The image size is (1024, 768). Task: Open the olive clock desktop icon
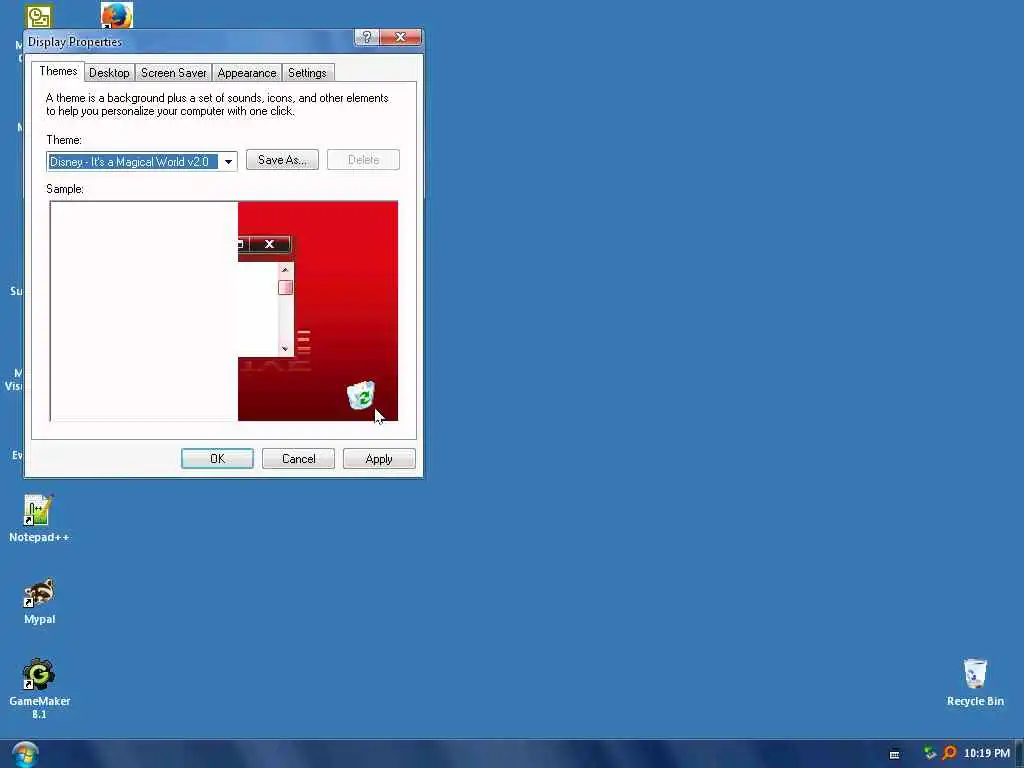[39, 16]
